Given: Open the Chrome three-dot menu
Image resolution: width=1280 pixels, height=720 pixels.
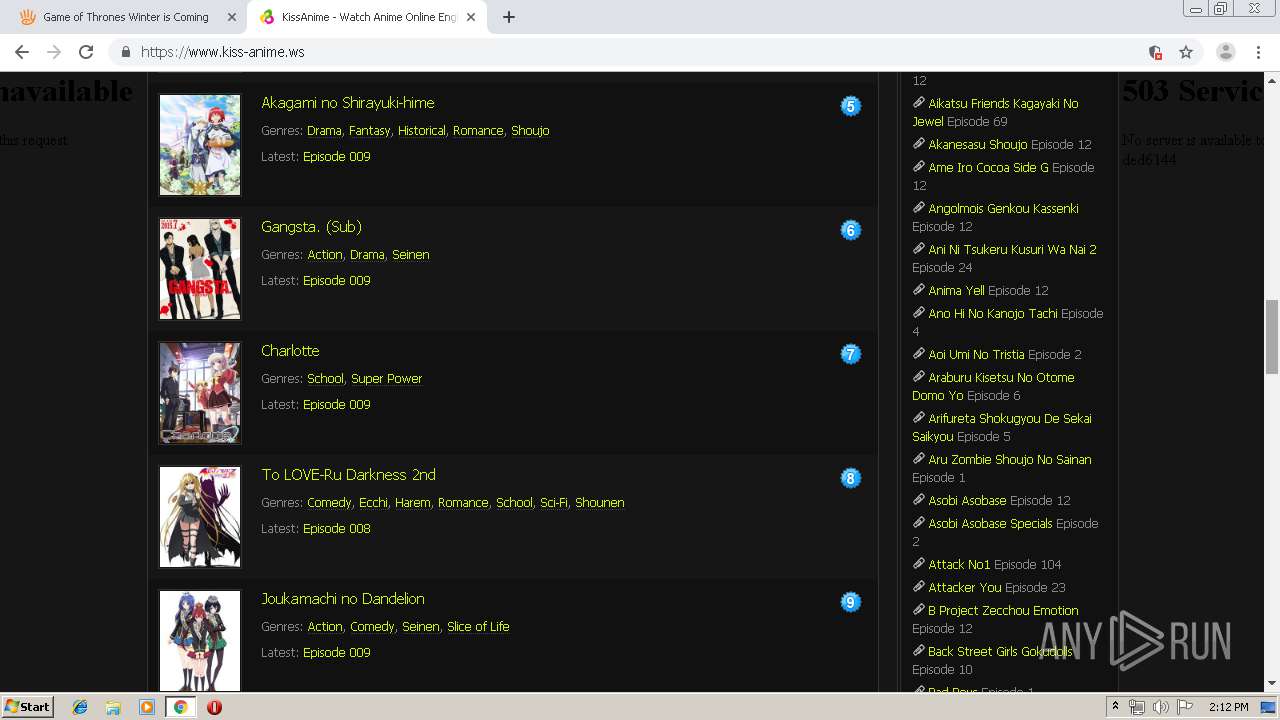Looking at the screenshot, I should point(1258,52).
